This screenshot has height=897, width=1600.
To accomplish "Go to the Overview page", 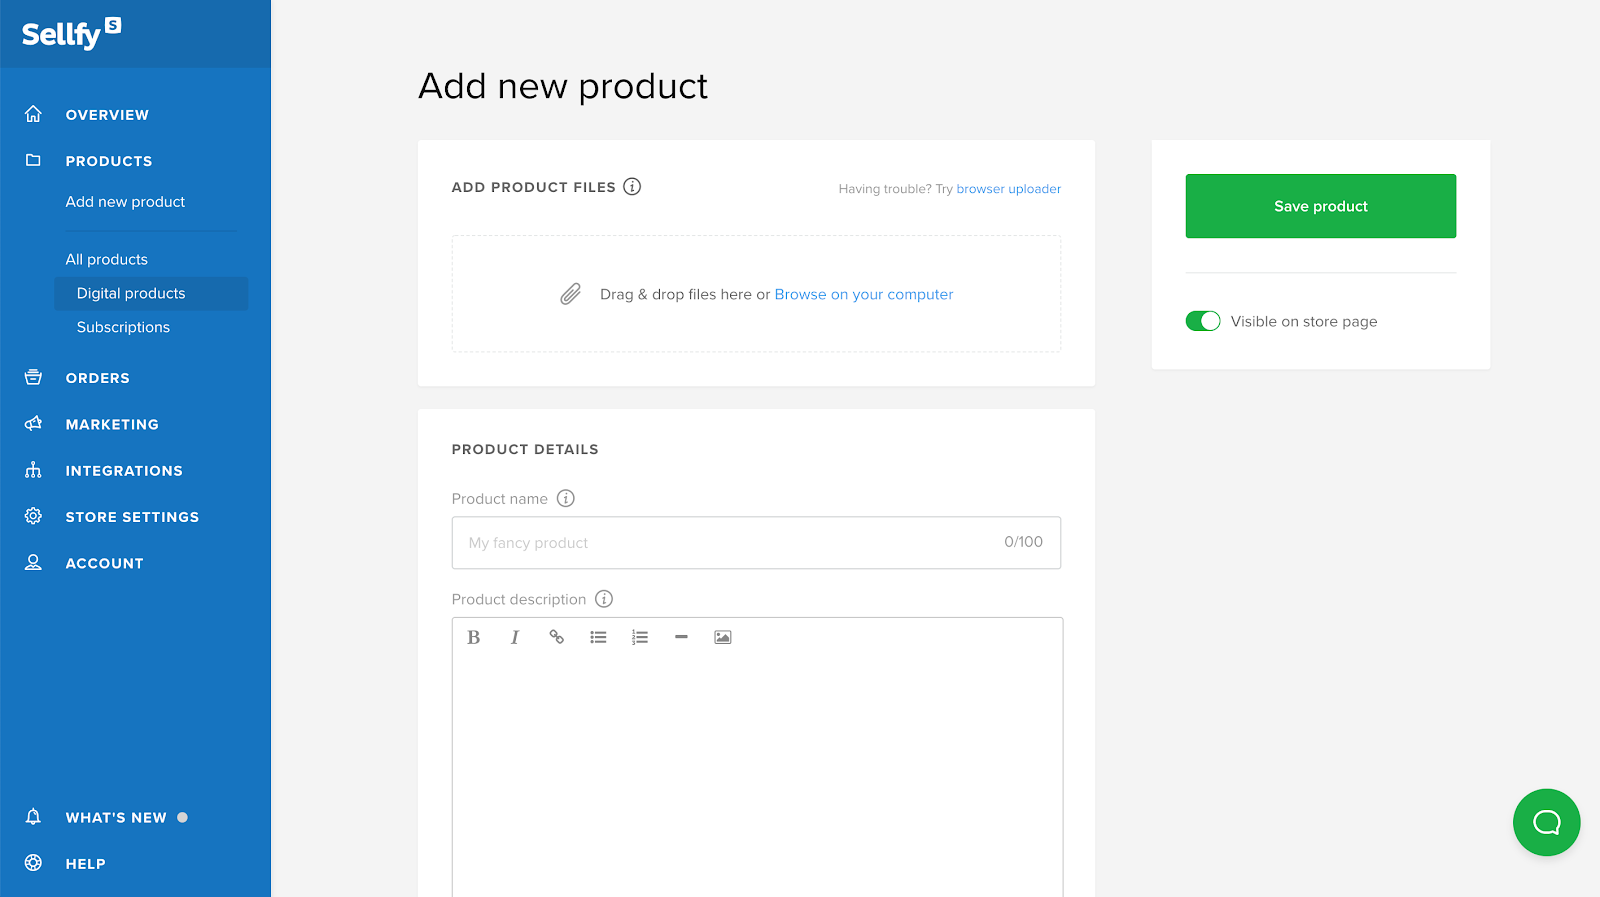I will 107,115.
